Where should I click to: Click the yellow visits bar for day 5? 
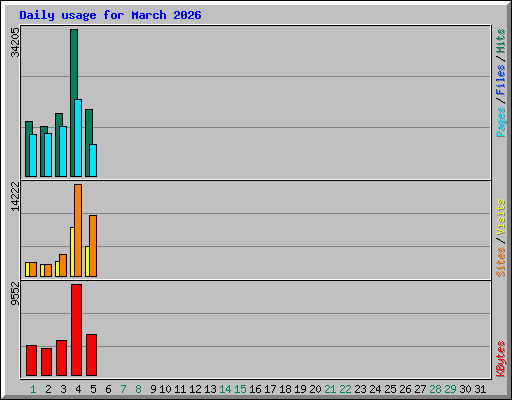(x=87, y=262)
